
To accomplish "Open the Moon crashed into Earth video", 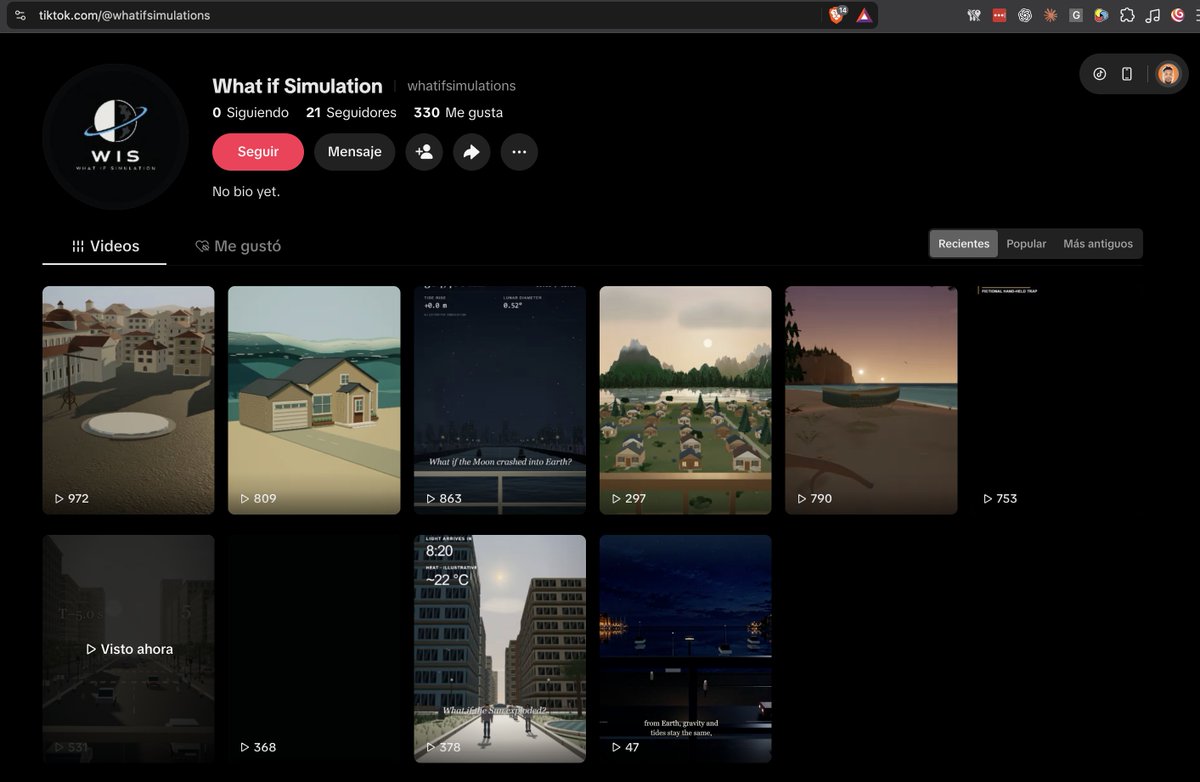I will (500, 400).
